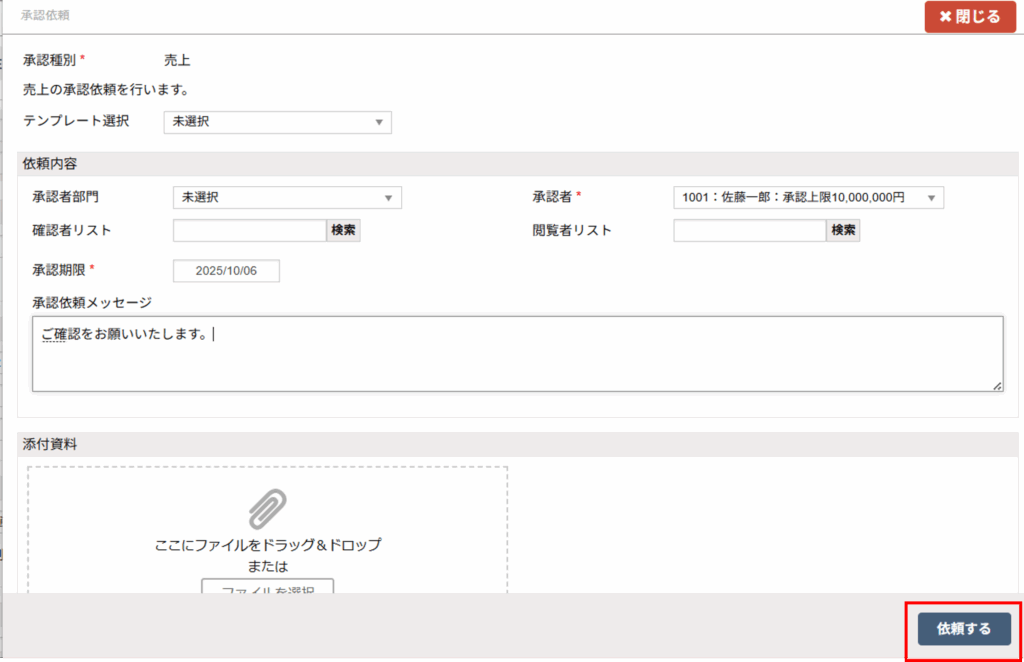Grab the message textarea resize handle
The height and width of the screenshot is (662, 1024).
(x=997, y=385)
